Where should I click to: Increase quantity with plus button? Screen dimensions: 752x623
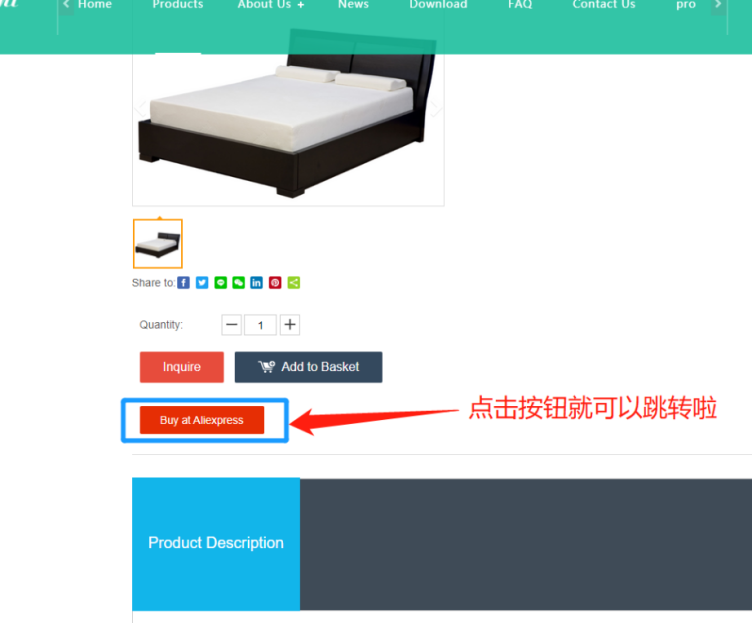click(290, 325)
